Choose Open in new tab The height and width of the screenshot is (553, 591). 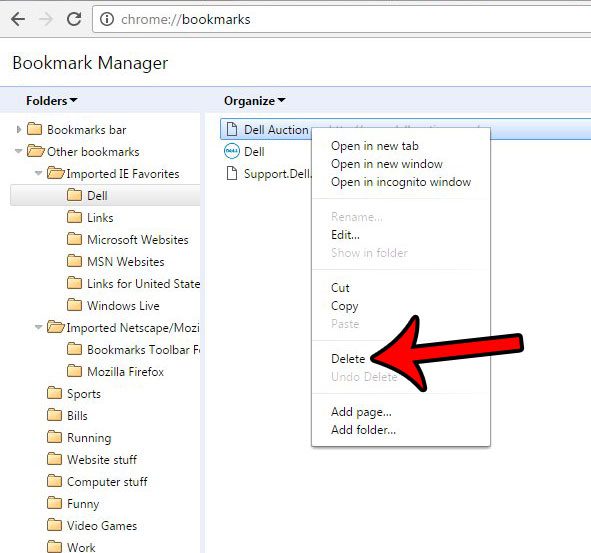[375, 146]
